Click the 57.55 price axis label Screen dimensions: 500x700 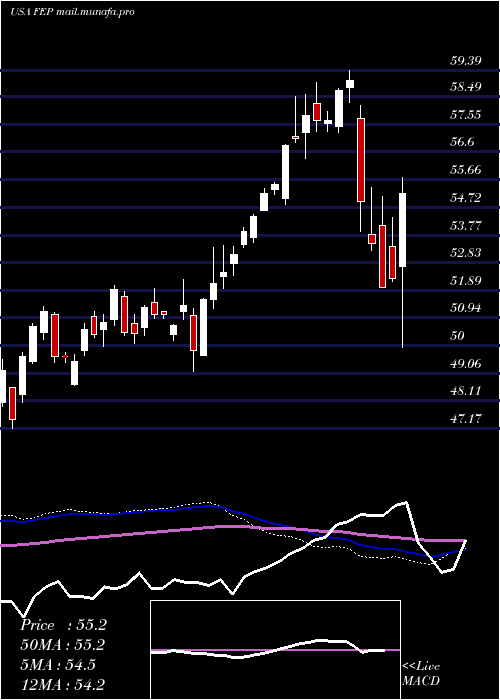point(465,115)
